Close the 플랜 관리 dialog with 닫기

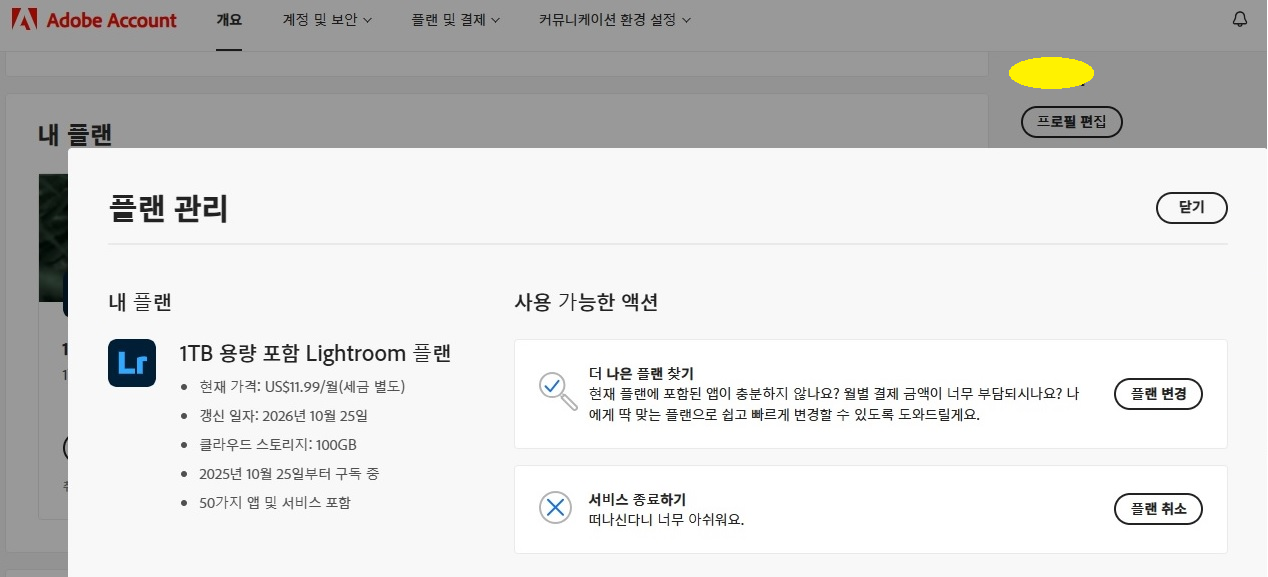pyautogui.click(x=1191, y=208)
